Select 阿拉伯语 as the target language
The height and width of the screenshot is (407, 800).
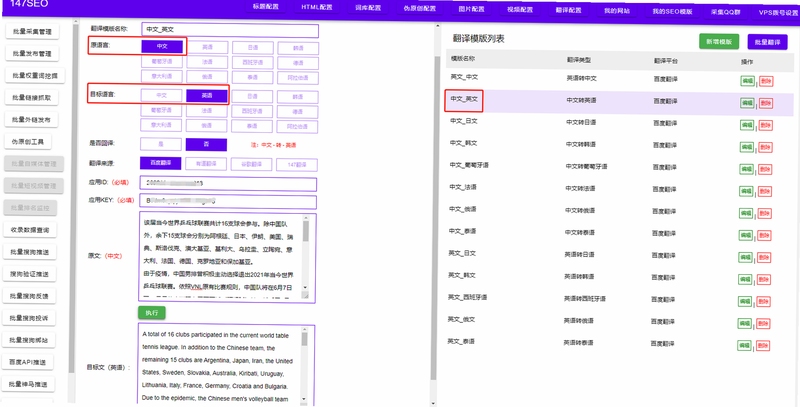point(297,127)
